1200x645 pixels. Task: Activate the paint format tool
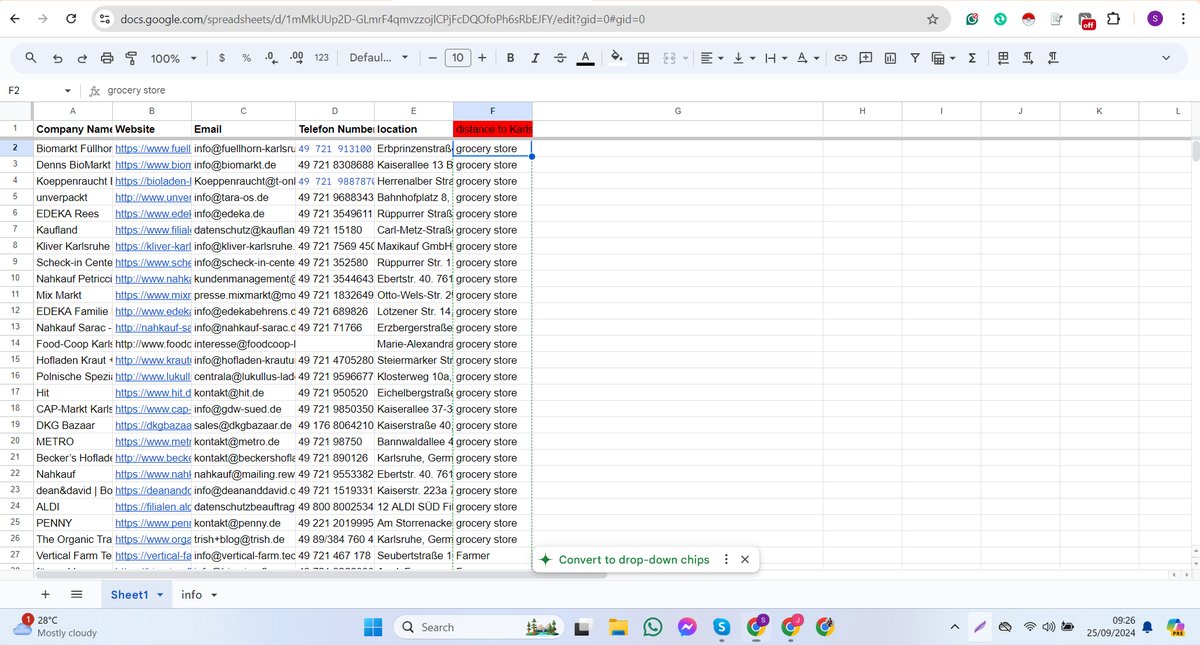pos(131,59)
